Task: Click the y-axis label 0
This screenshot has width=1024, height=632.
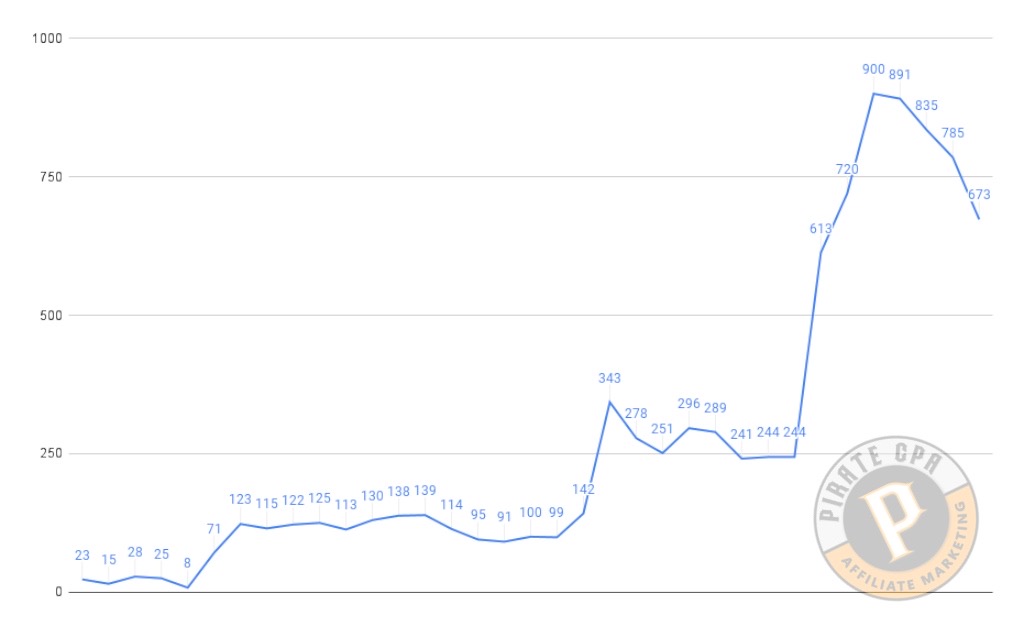Action: (59, 592)
